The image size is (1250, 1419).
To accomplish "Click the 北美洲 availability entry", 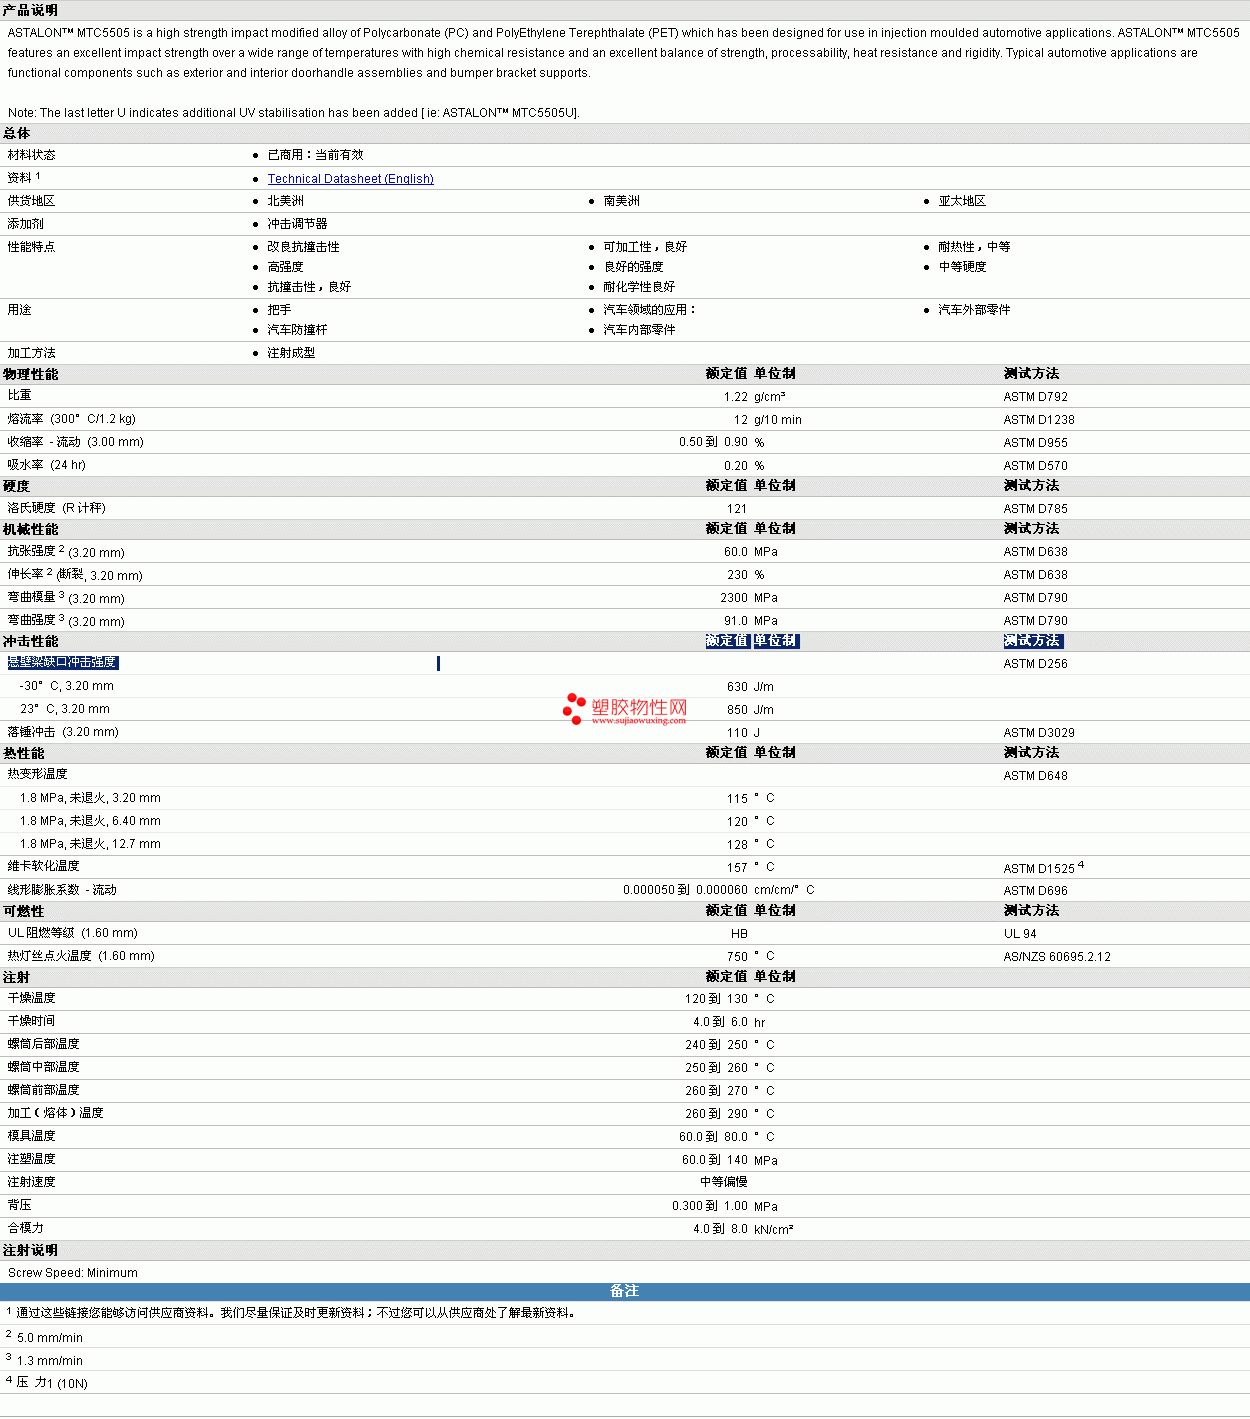I will (285, 201).
